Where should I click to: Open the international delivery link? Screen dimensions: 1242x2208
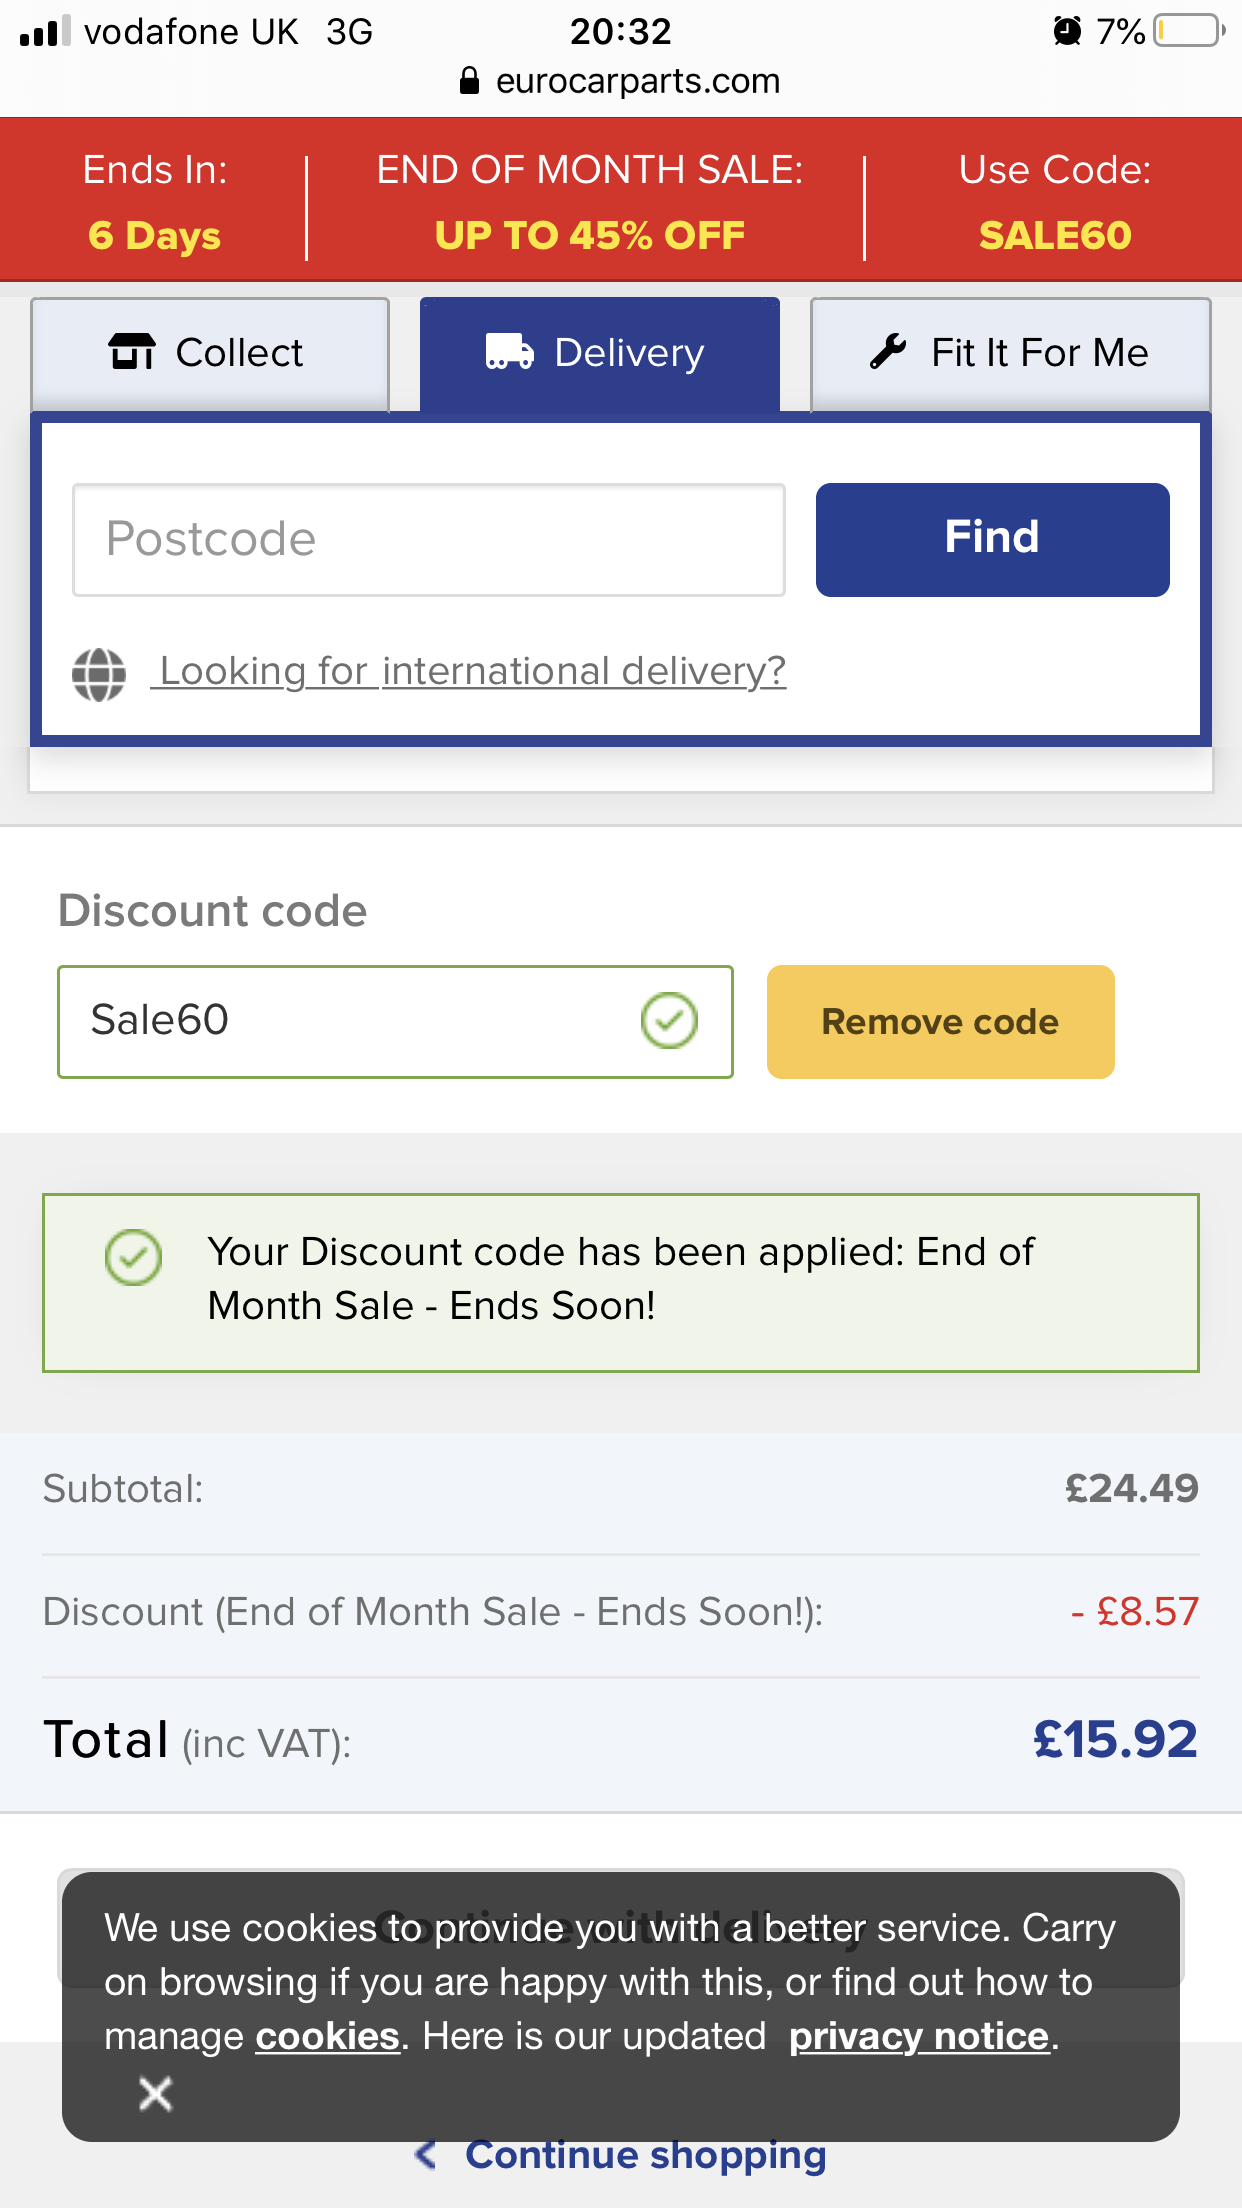(x=468, y=671)
